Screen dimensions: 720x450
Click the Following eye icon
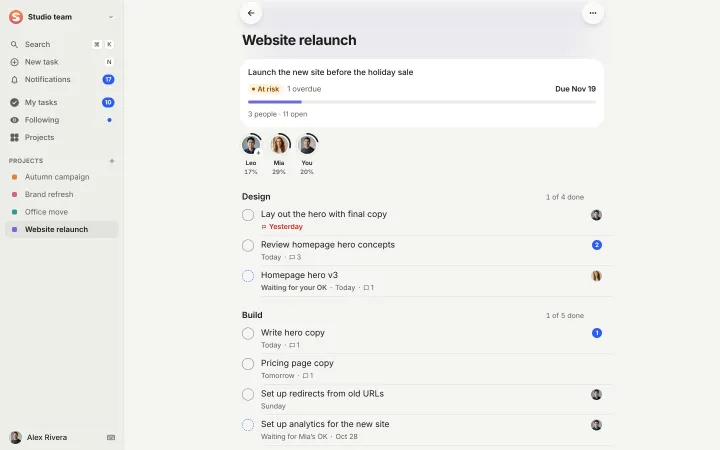coord(14,120)
